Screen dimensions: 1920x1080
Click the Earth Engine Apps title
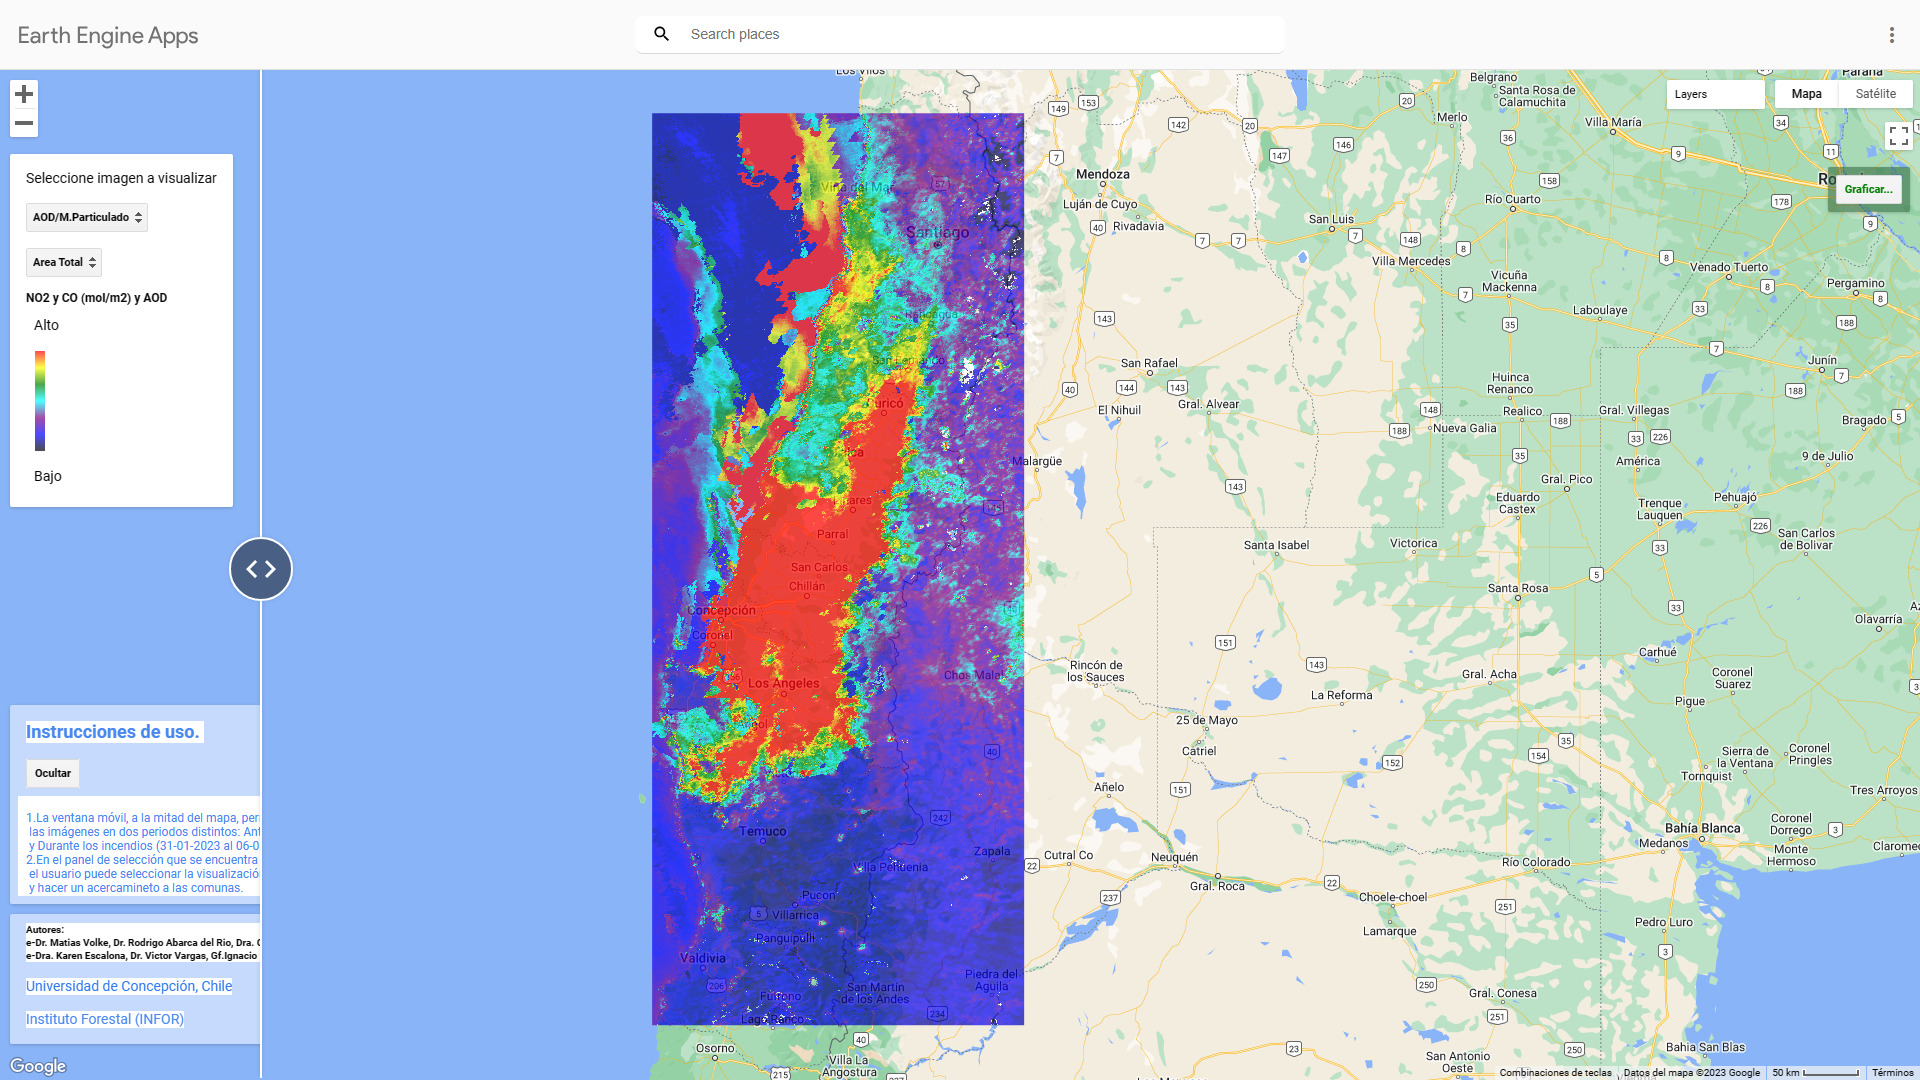pos(108,35)
